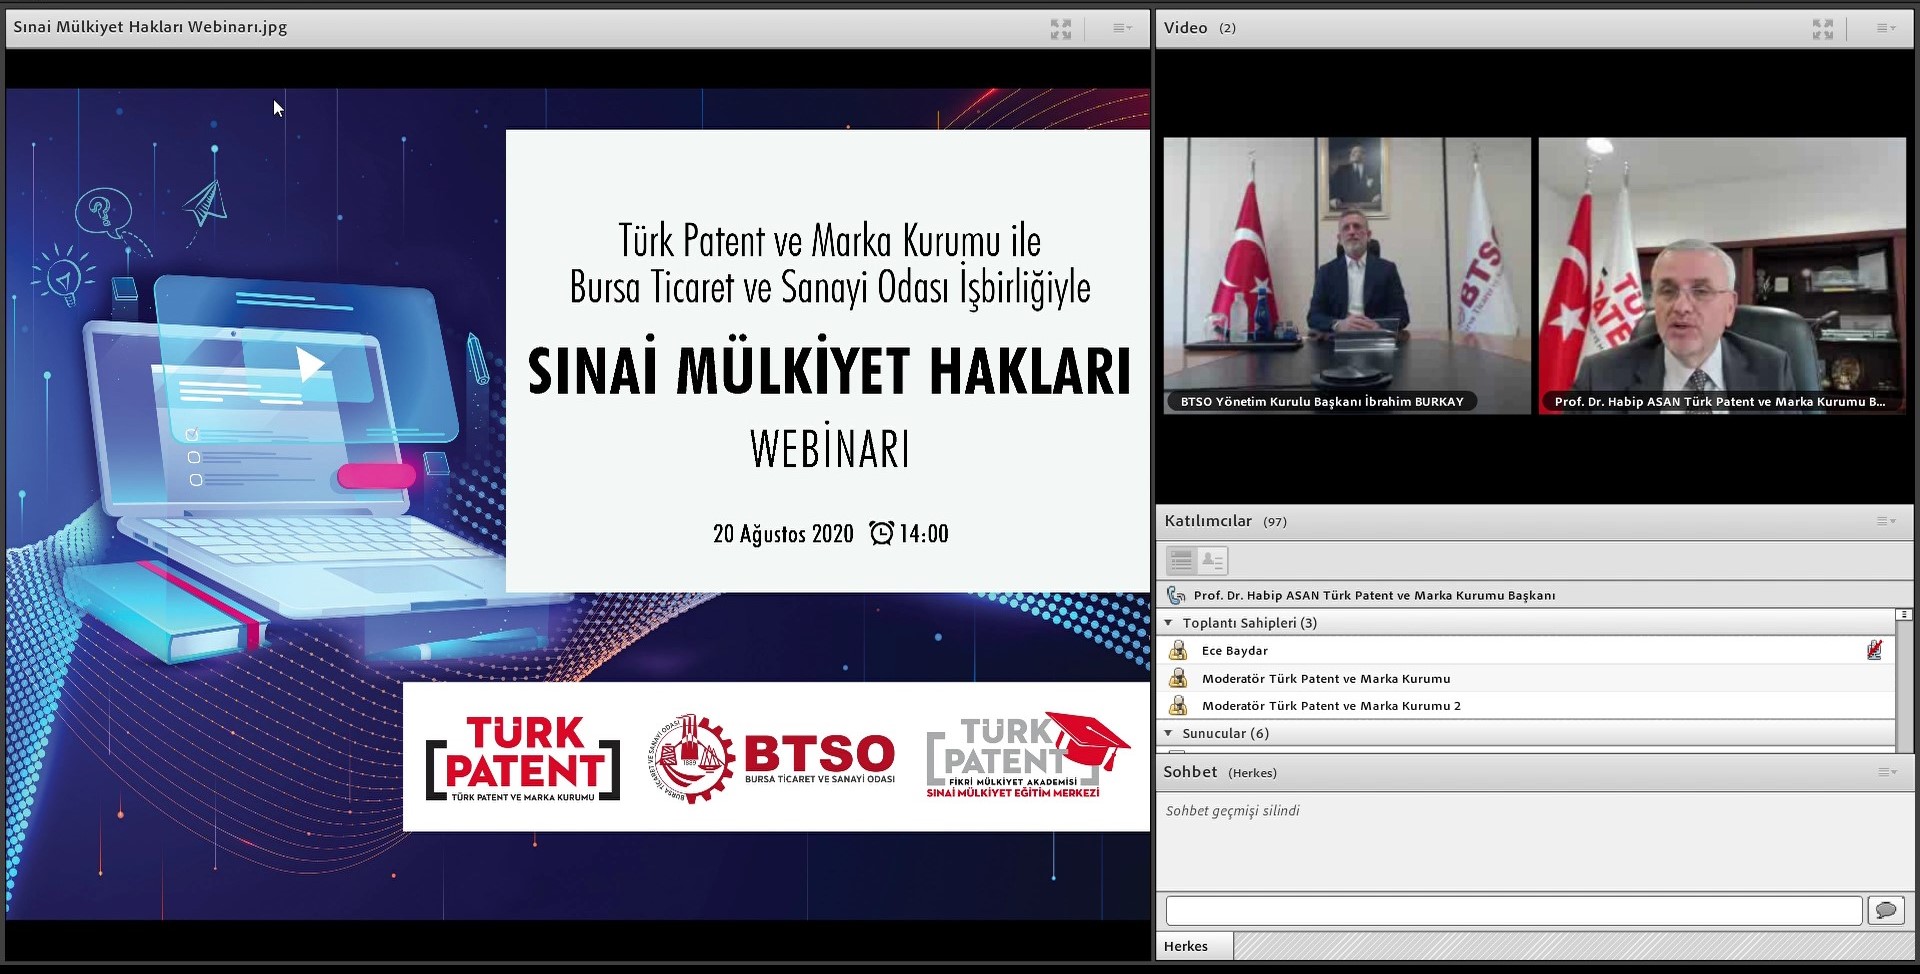Select participant name Ece Baydar
This screenshot has height=974, width=1920.
pyautogui.click(x=1234, y=651)
